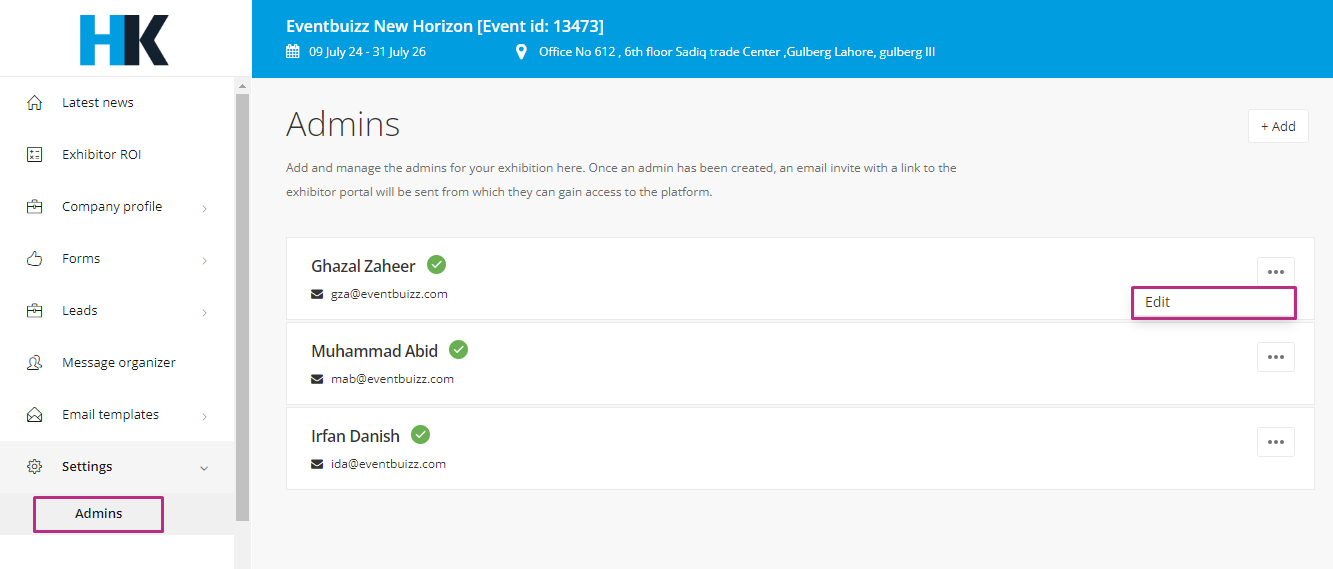Click the sidebar vertical scrollbar
The height and width of the screenshot is (569, 1333).
coord(242,307)
